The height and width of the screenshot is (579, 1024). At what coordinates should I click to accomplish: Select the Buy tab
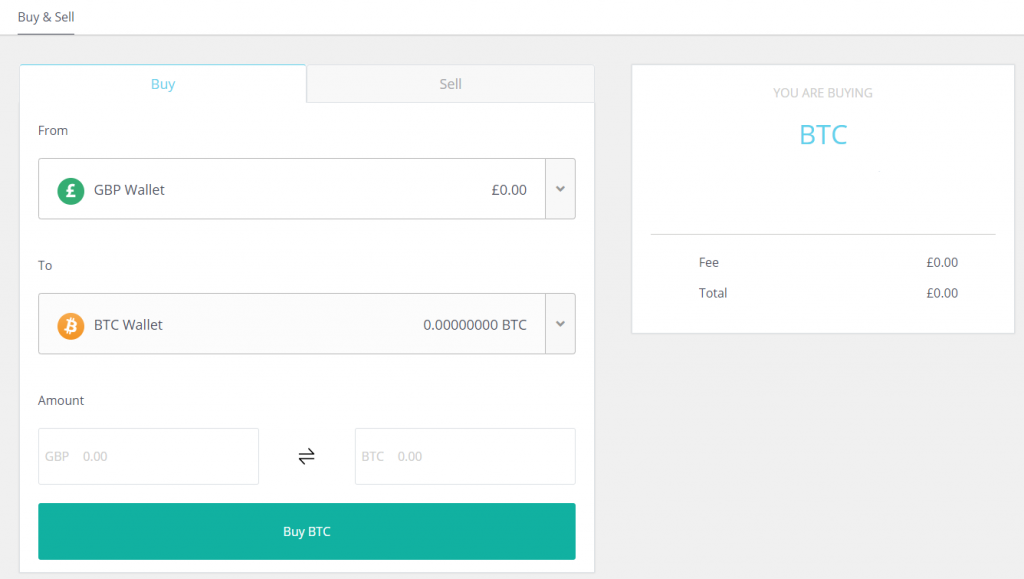pos(163,84)
